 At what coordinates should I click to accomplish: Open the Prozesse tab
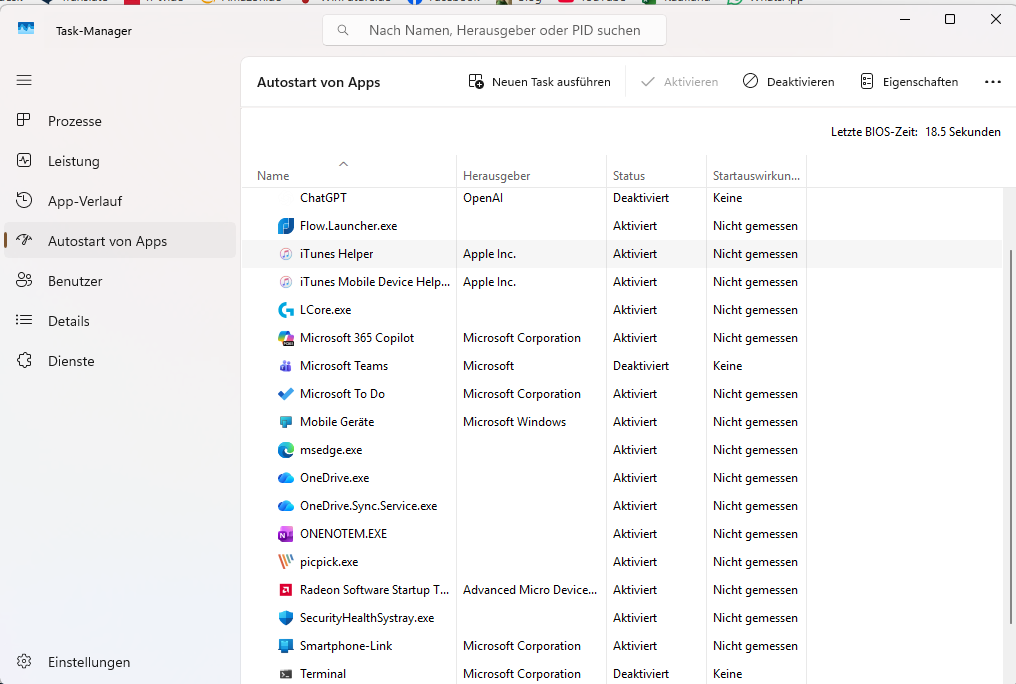click(x=75, y=121)
